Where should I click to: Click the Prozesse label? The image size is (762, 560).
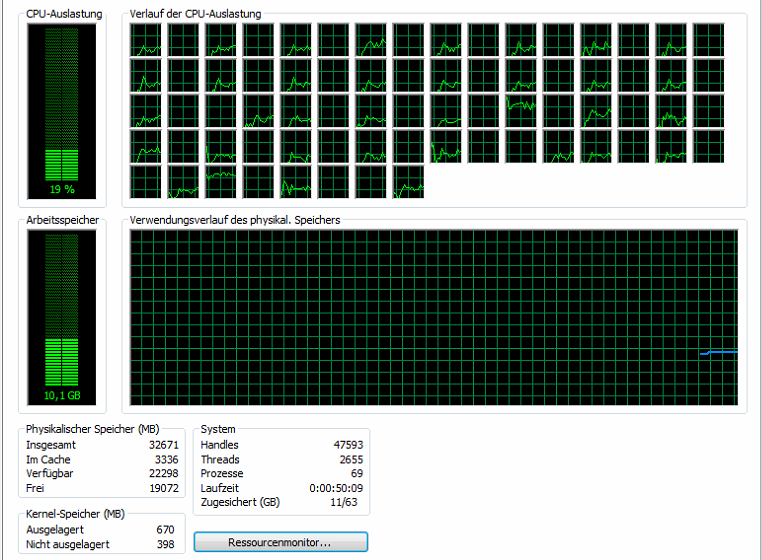pos(222,473)
